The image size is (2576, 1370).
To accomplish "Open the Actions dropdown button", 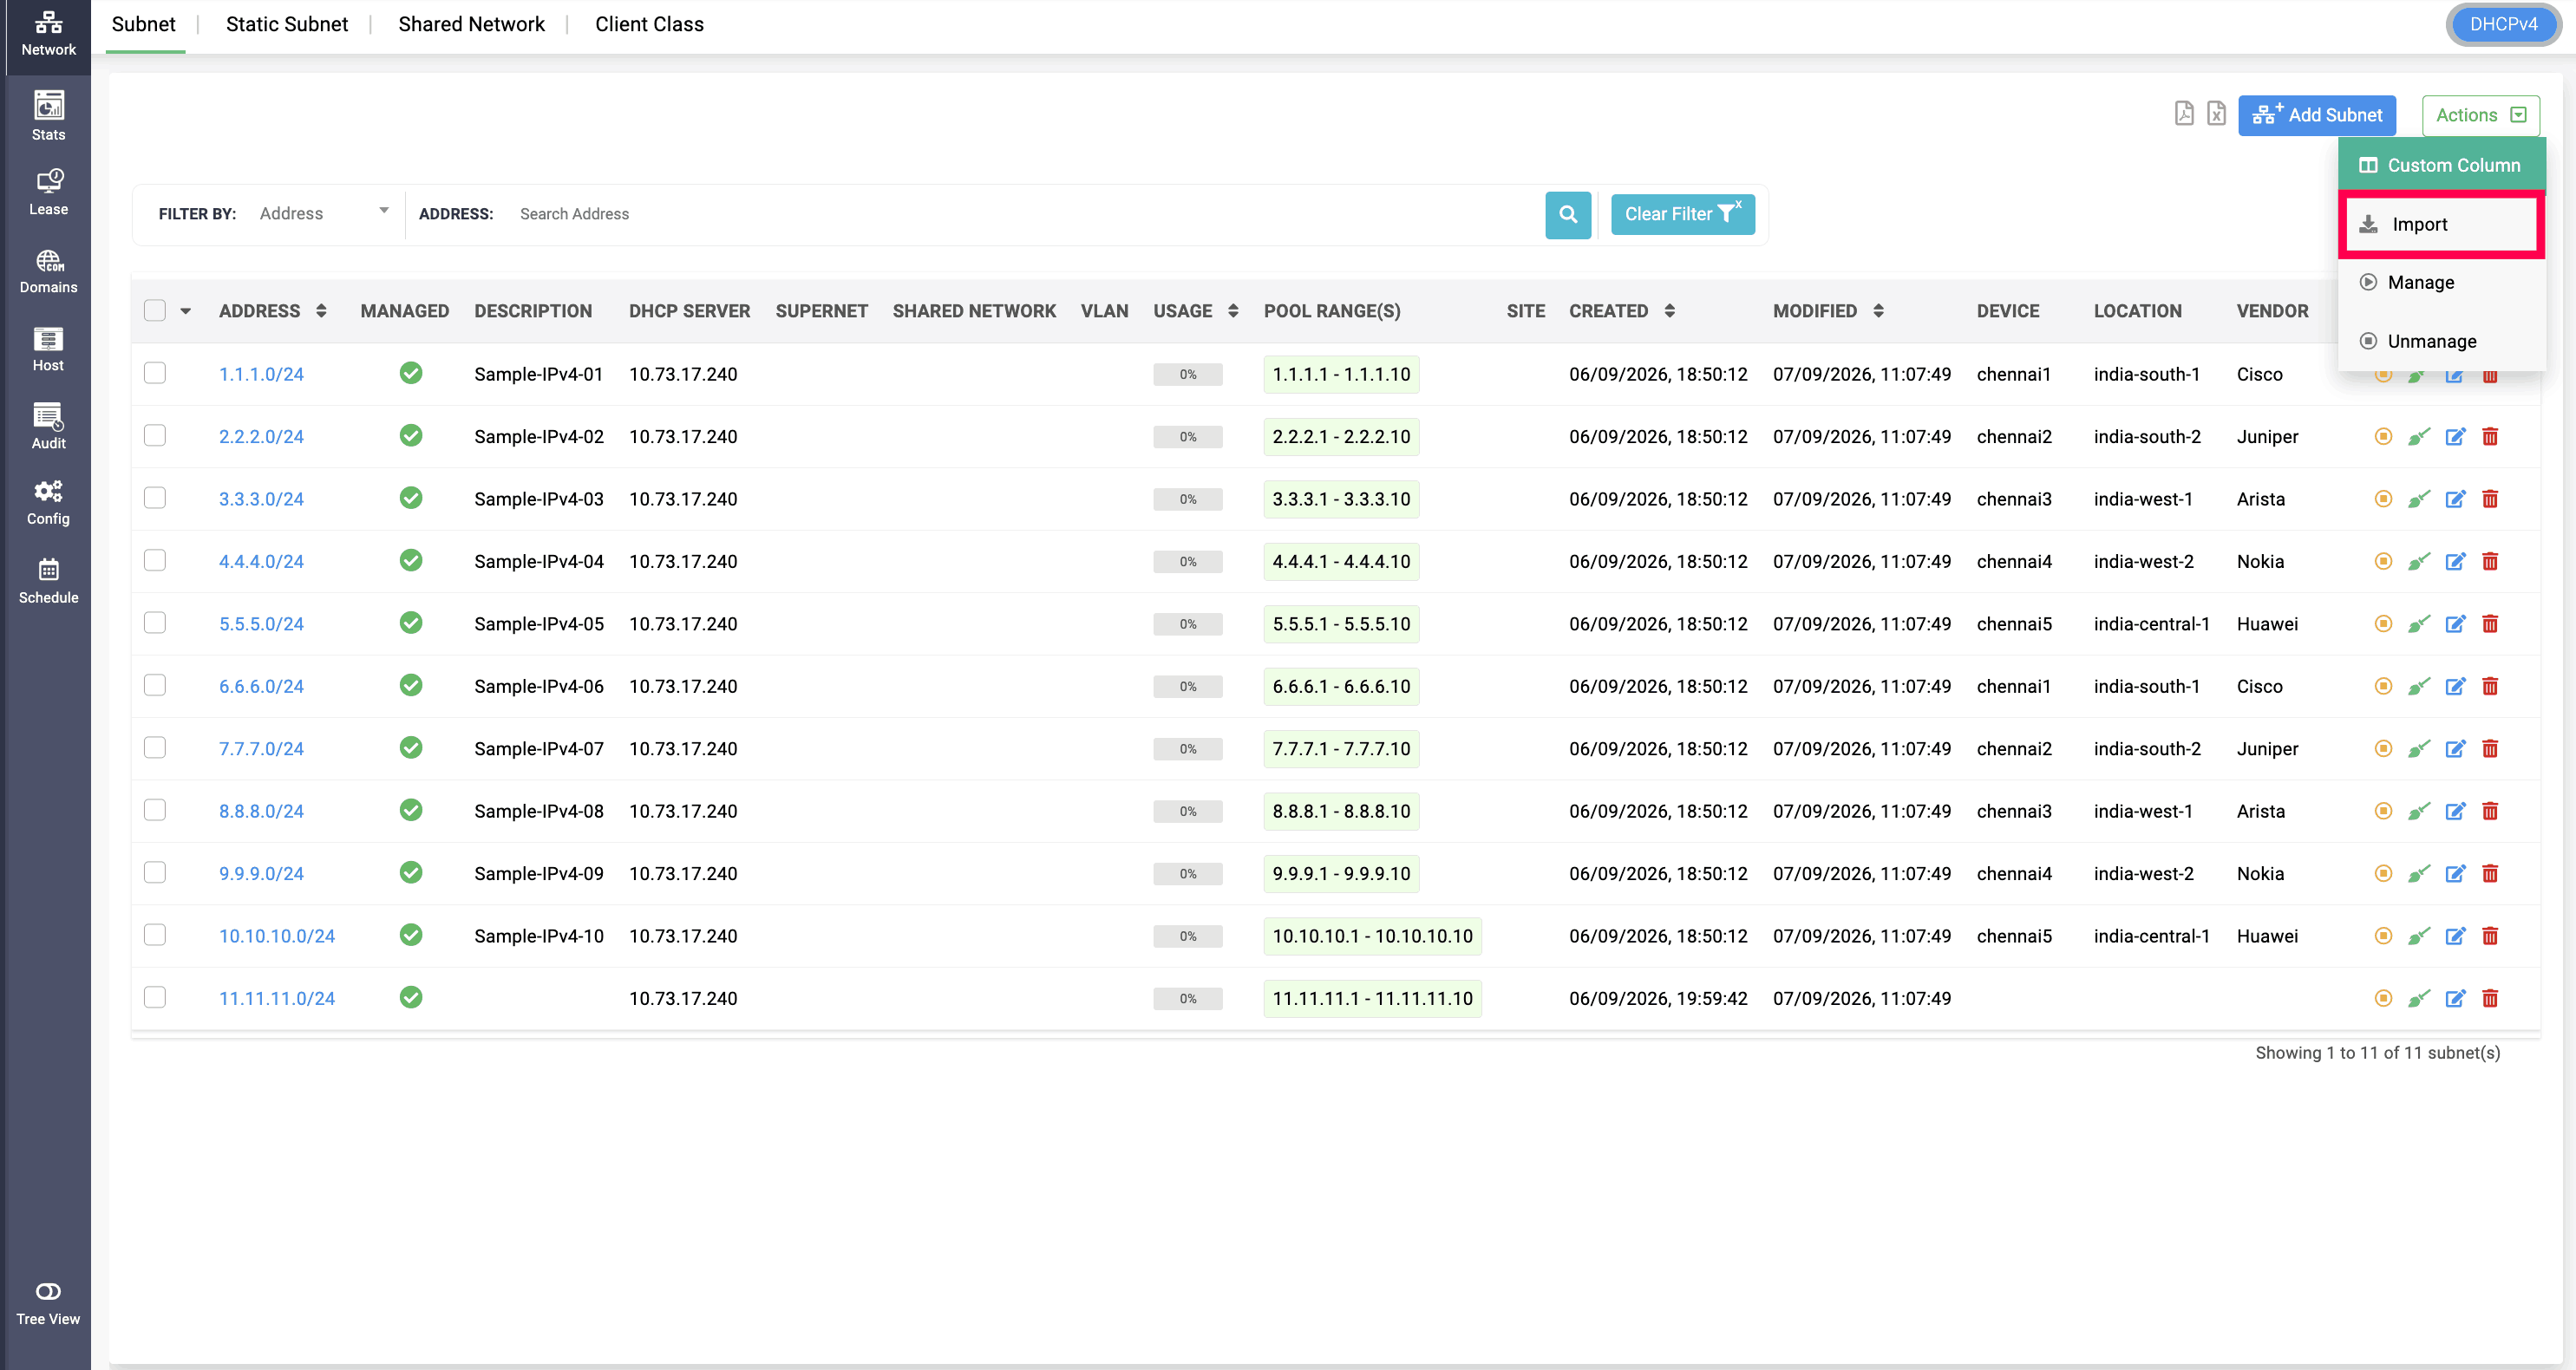I will 2480,115.
